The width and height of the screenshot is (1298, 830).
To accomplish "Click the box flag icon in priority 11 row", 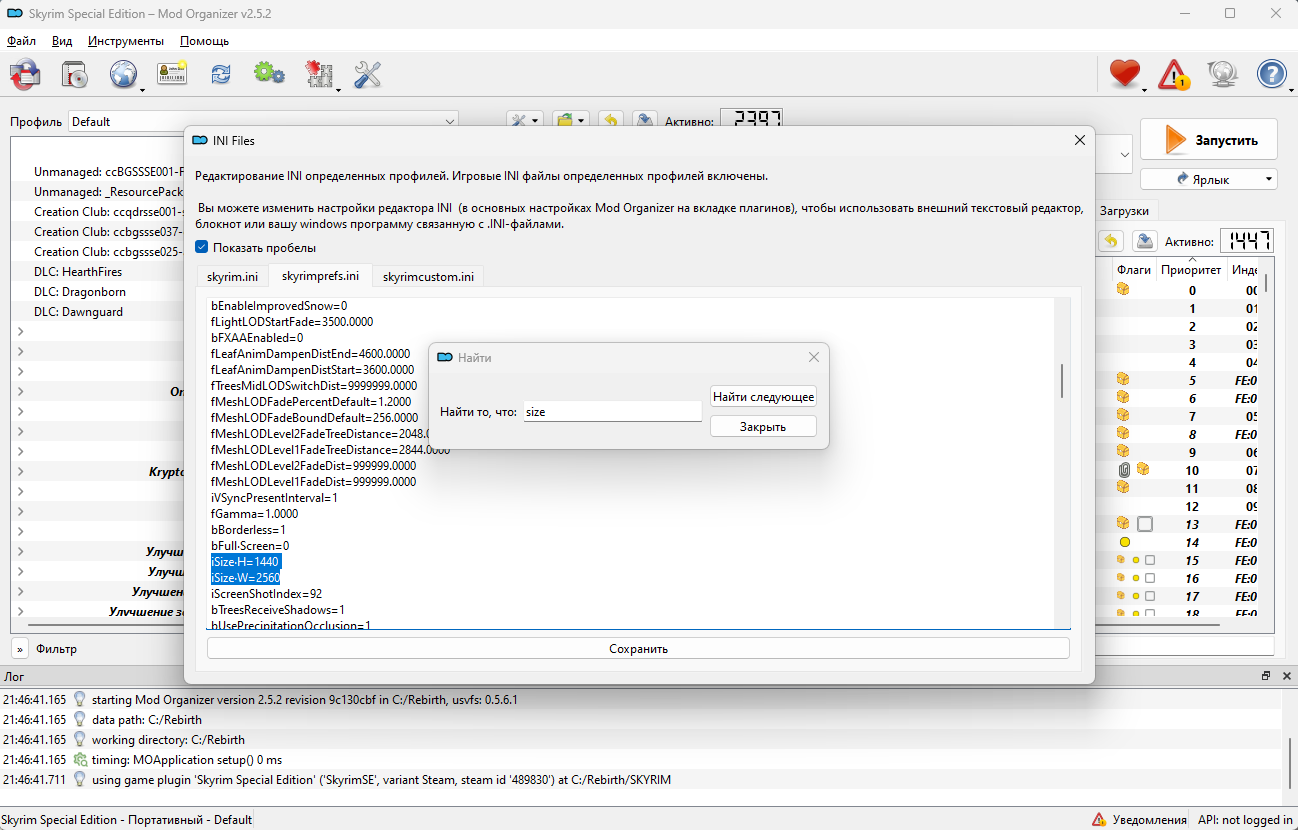I will 1123,488.
